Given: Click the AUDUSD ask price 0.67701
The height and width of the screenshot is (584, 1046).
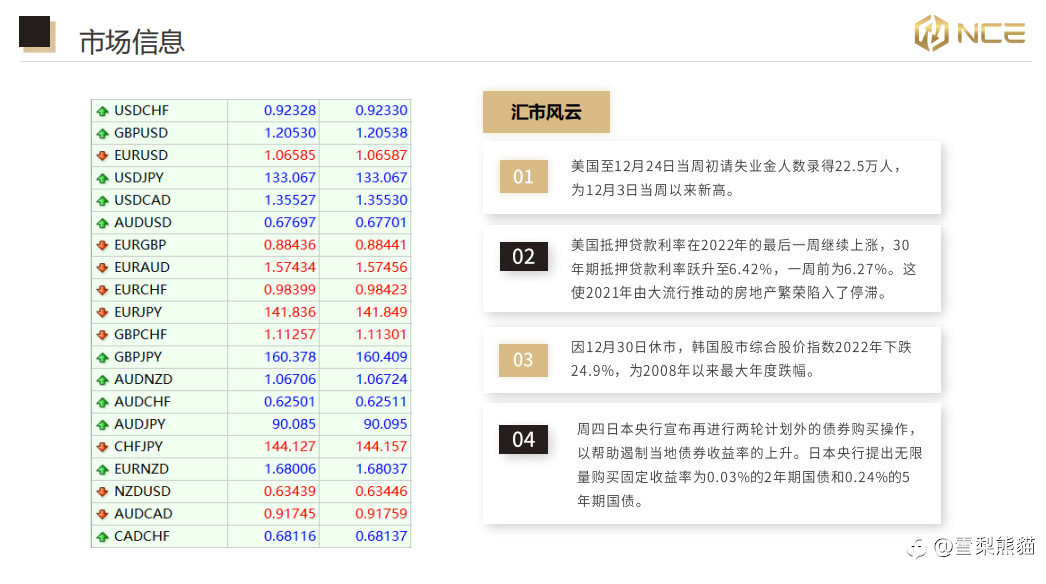Looking at the screenshot, I should point(381,222).
